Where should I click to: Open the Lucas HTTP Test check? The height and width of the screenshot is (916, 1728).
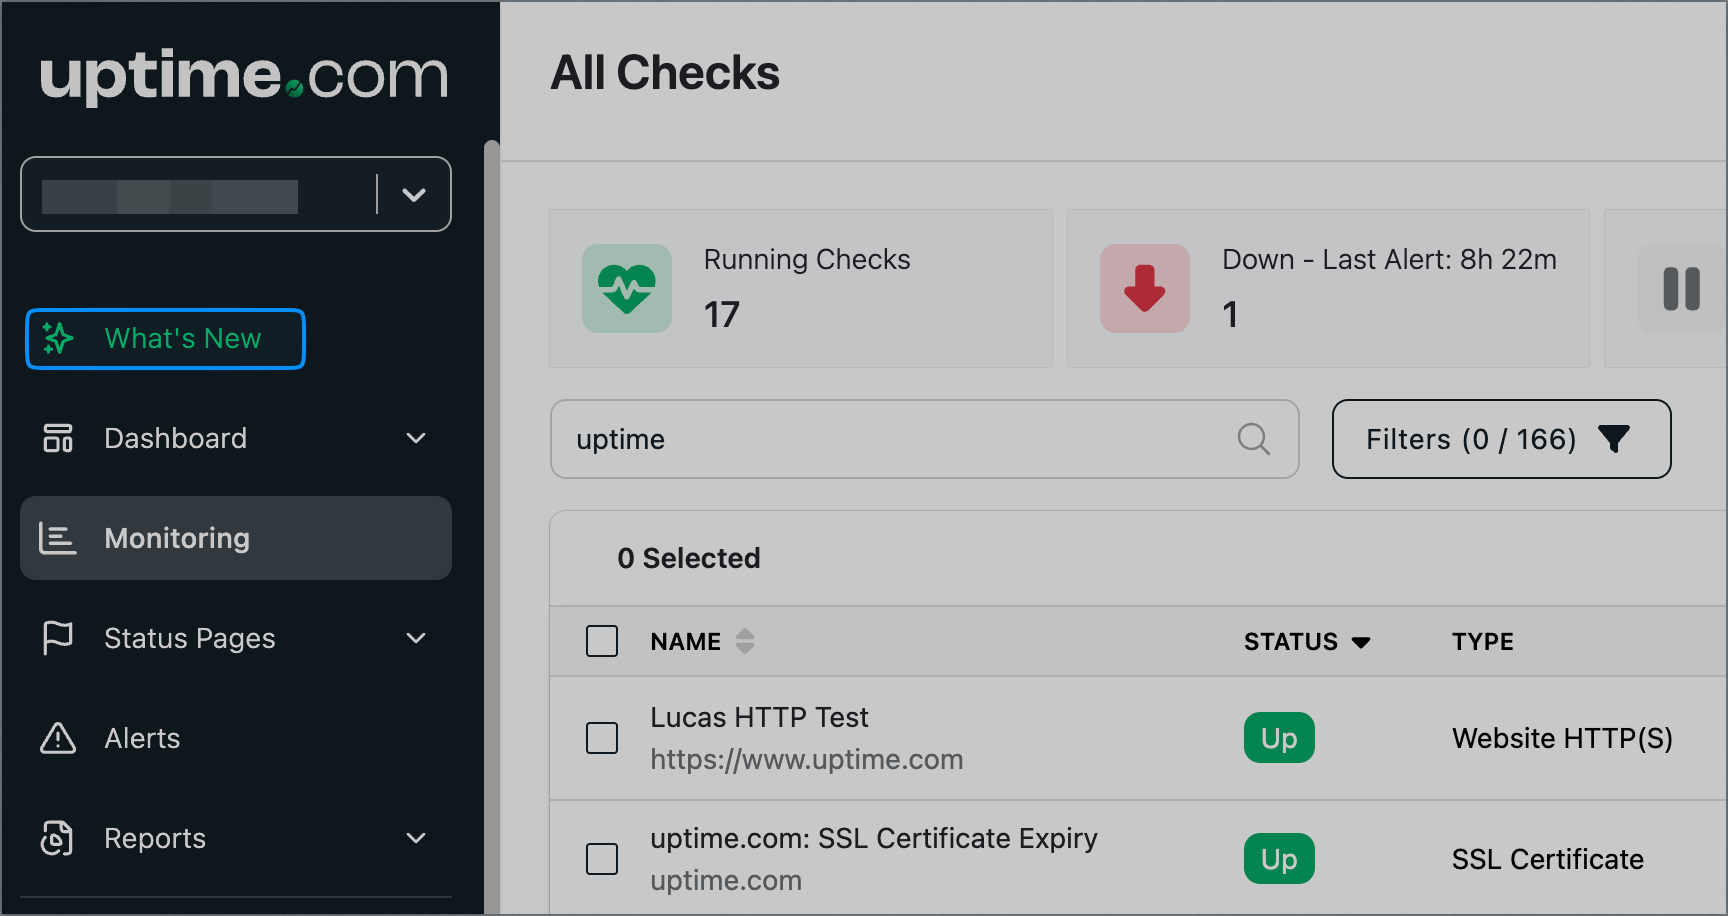[759, 717]
